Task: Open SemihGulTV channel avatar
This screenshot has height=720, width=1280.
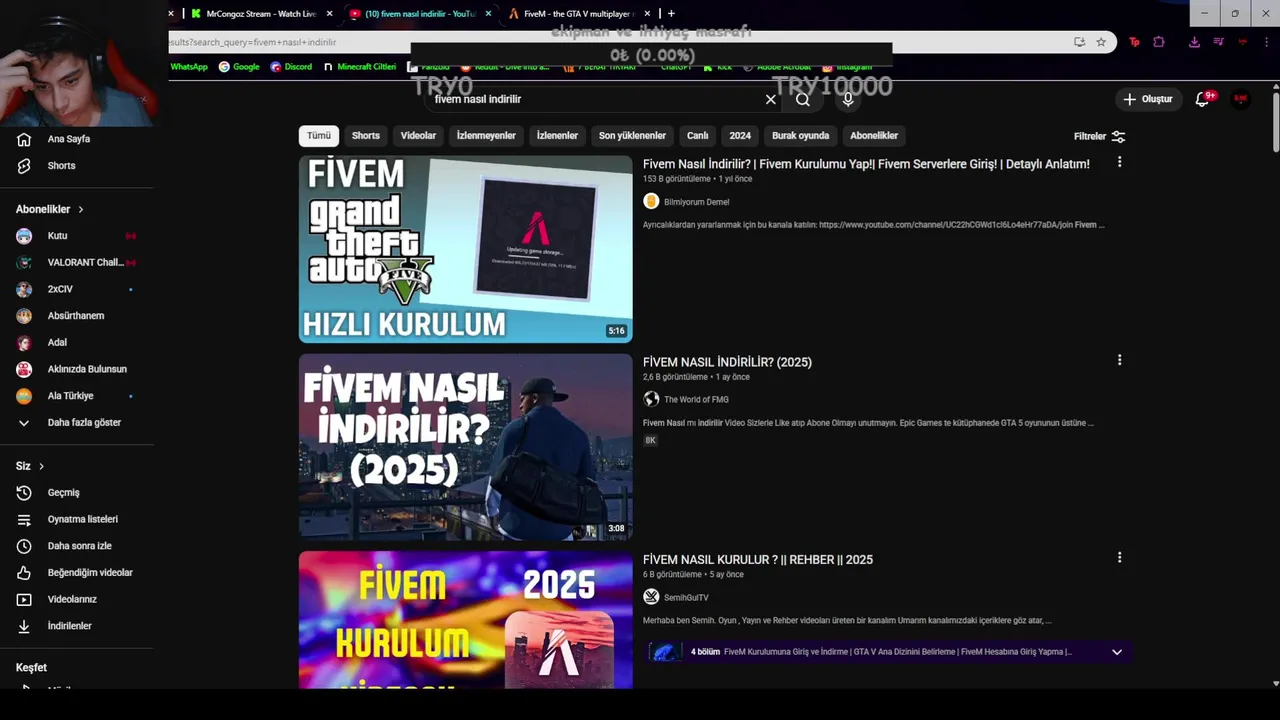Action: [x=651, y=597]
